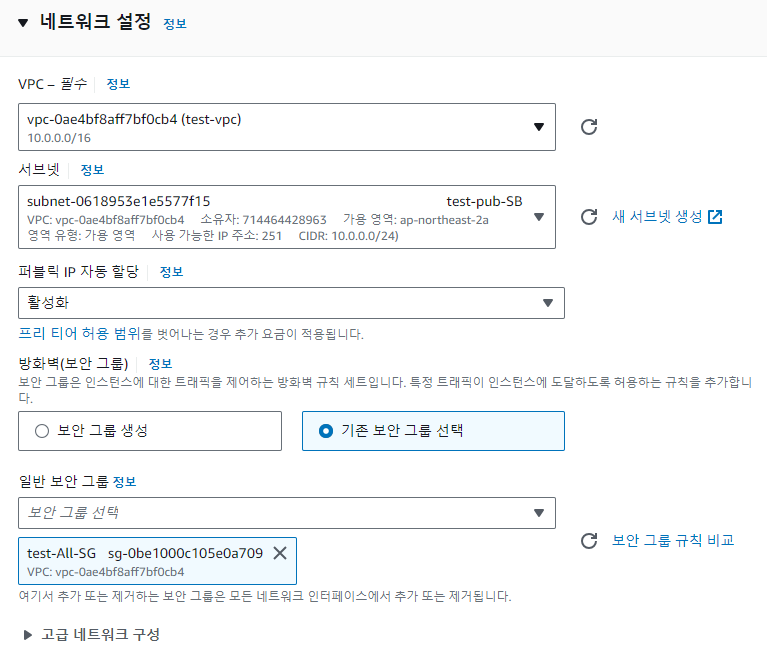Click the sg-0be1000c105e0a709 security group ID
This screenshot has height=655, width=767.
point(185,553)
